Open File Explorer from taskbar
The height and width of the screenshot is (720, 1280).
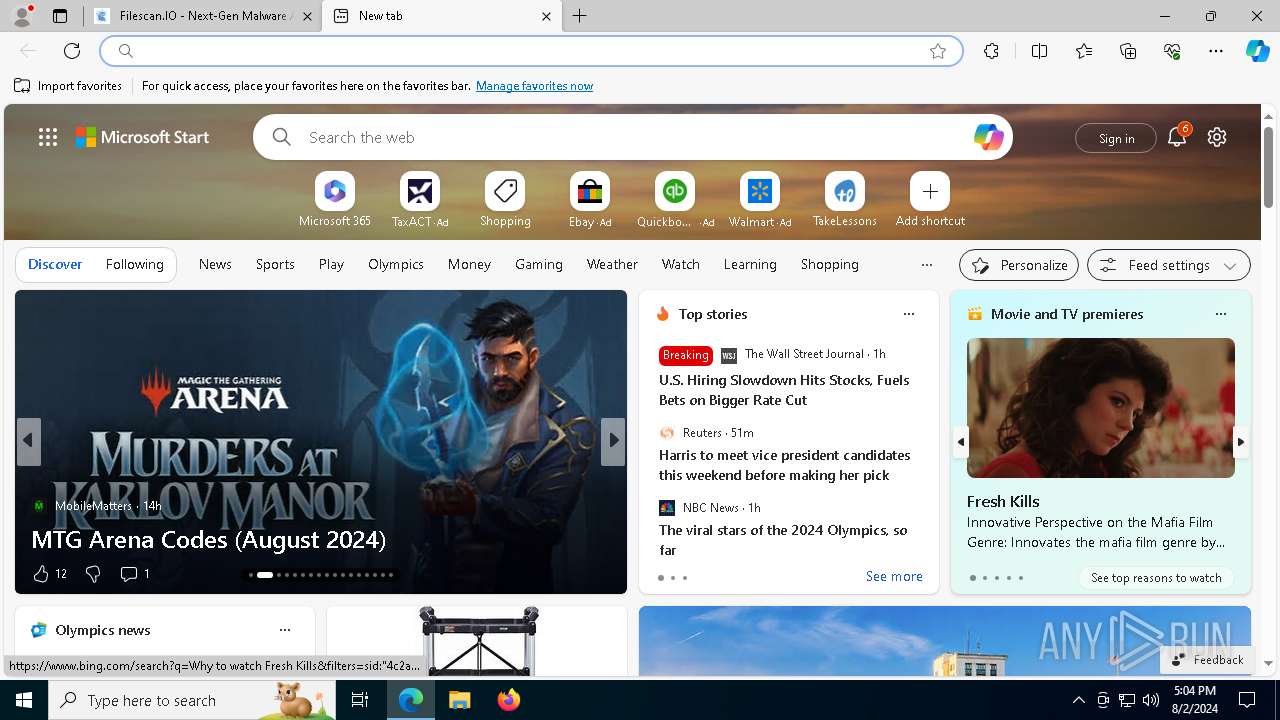(459, 700)
